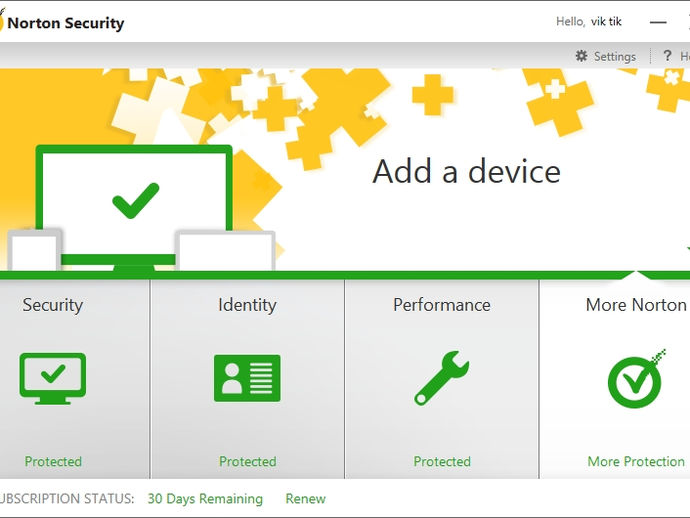Click the Norton logo in title bar
The width and height of the screenshot is (690, 518).
(x=1, y=21)
